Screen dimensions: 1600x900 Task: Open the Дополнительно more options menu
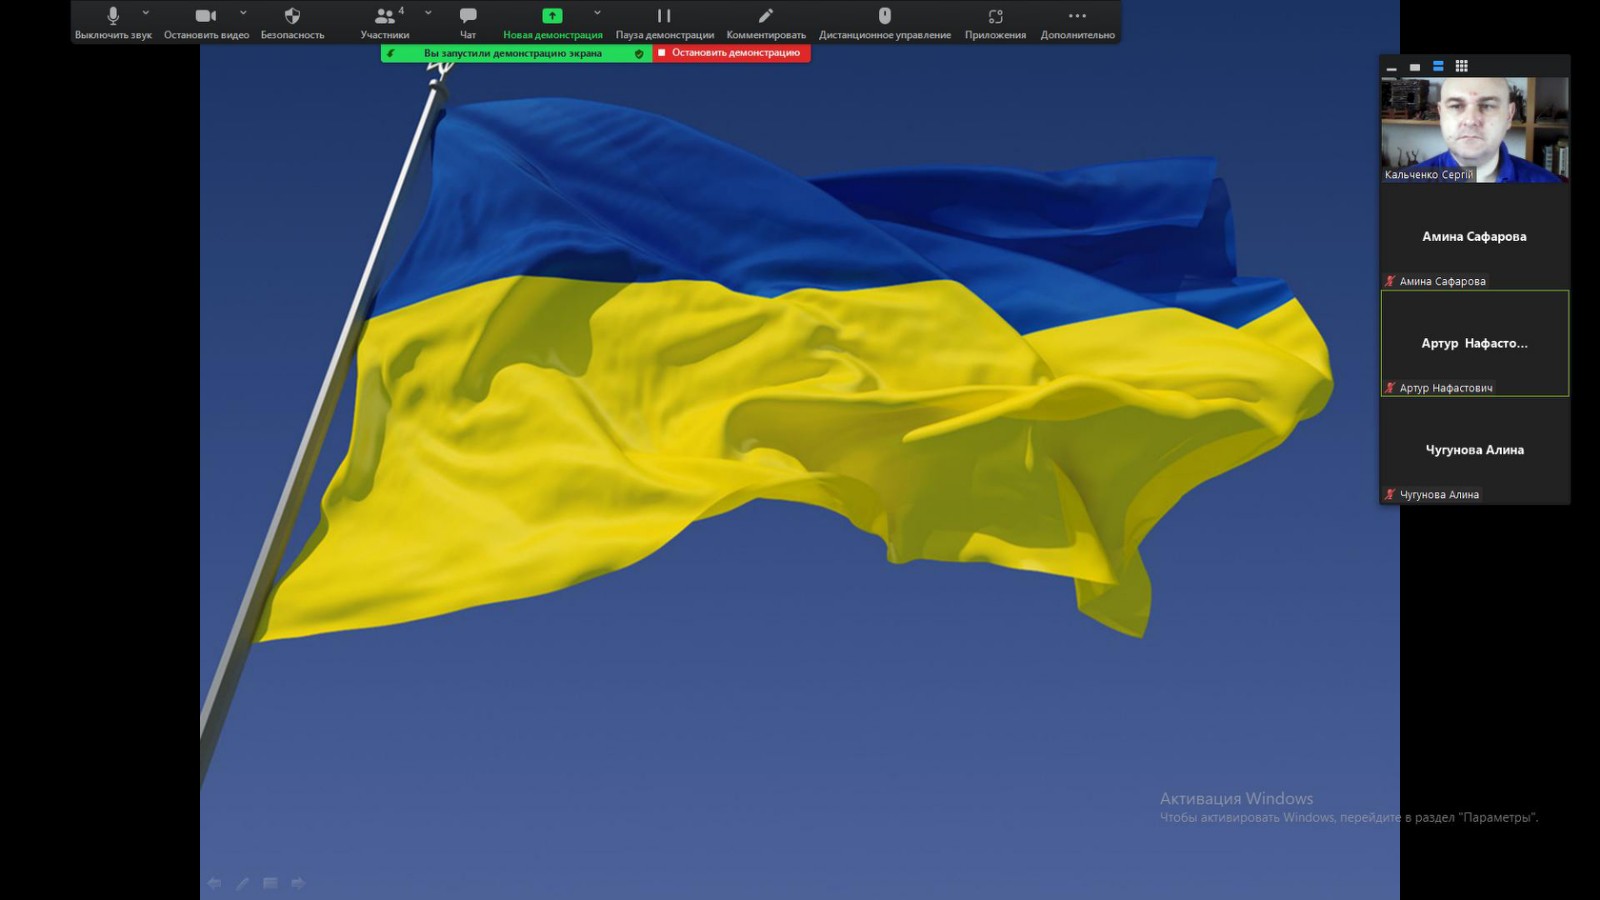pos(1077,22)
